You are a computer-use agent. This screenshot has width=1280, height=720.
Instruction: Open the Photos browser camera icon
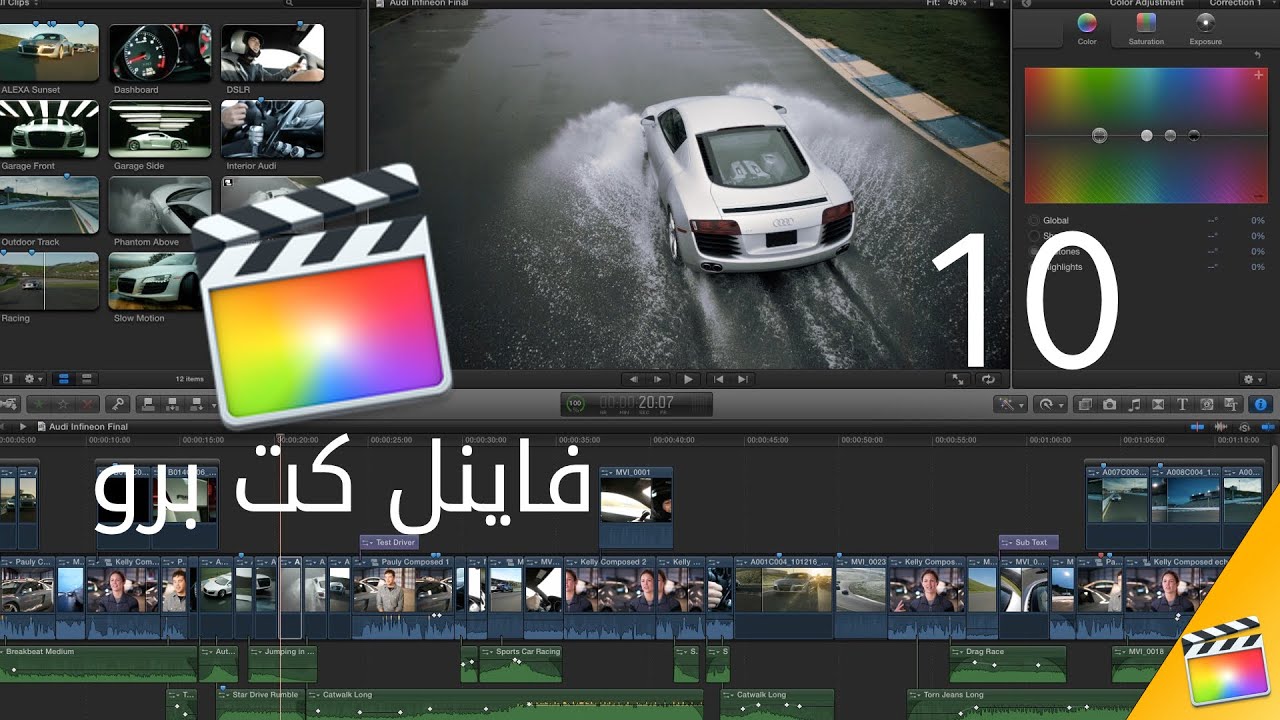click(x=1109, y=404)
